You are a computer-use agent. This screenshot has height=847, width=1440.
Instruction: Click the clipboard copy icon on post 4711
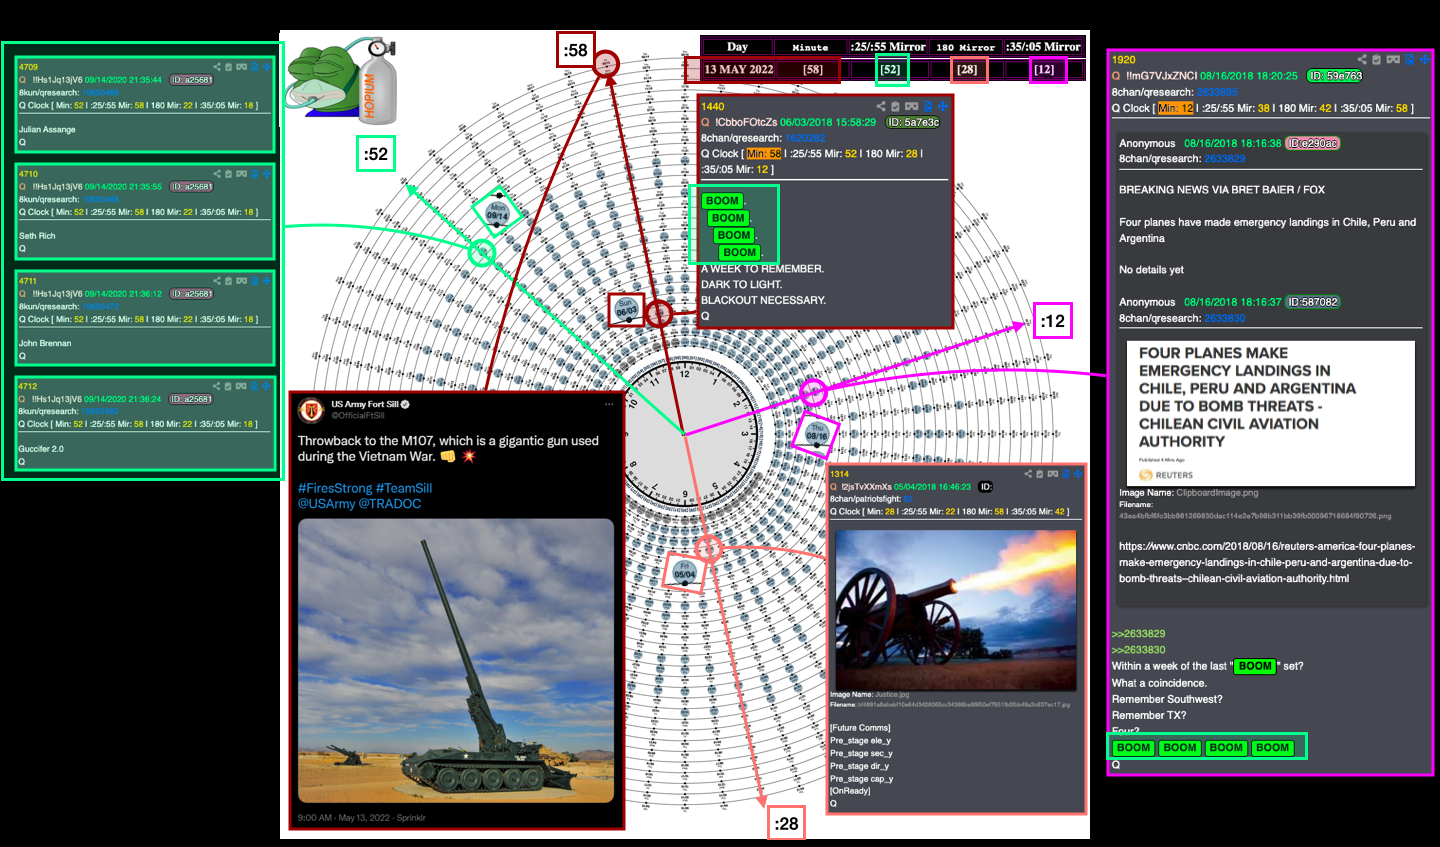tap(229, 281)
